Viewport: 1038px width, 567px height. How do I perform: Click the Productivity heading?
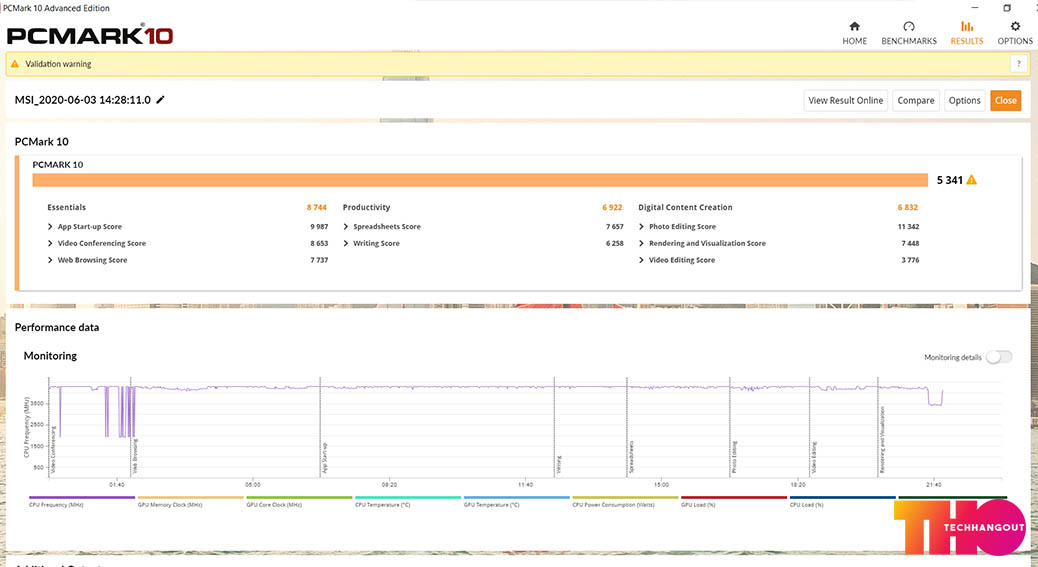click(366, 207)
